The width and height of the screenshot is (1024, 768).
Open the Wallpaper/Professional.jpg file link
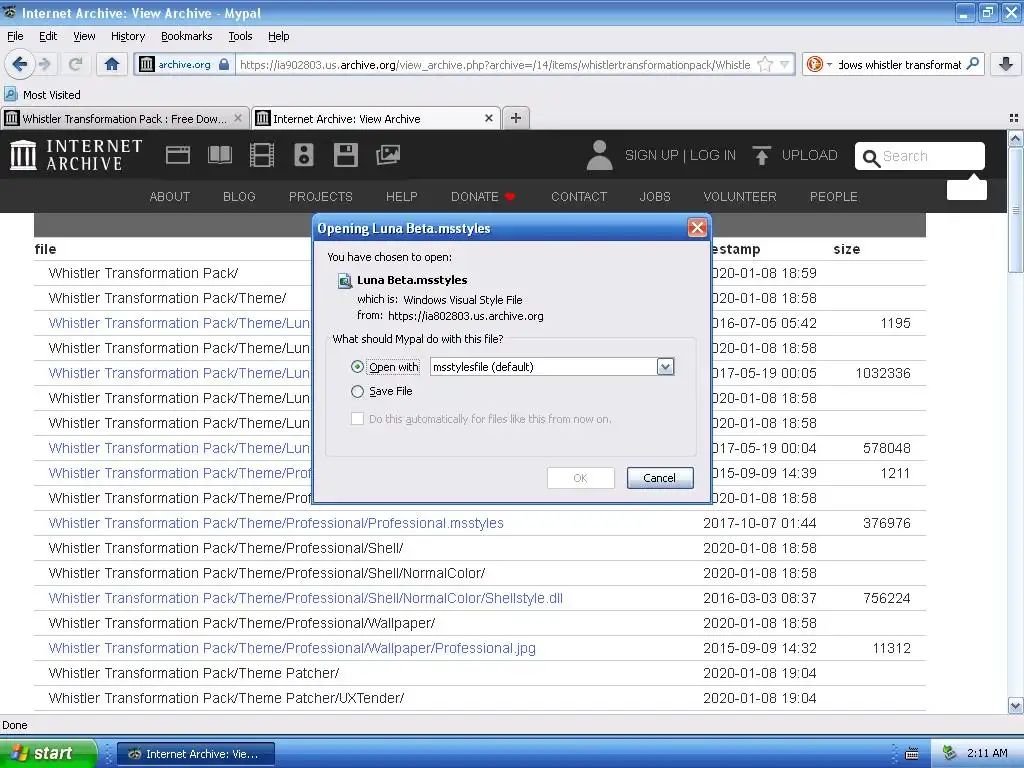pos(292,648)
